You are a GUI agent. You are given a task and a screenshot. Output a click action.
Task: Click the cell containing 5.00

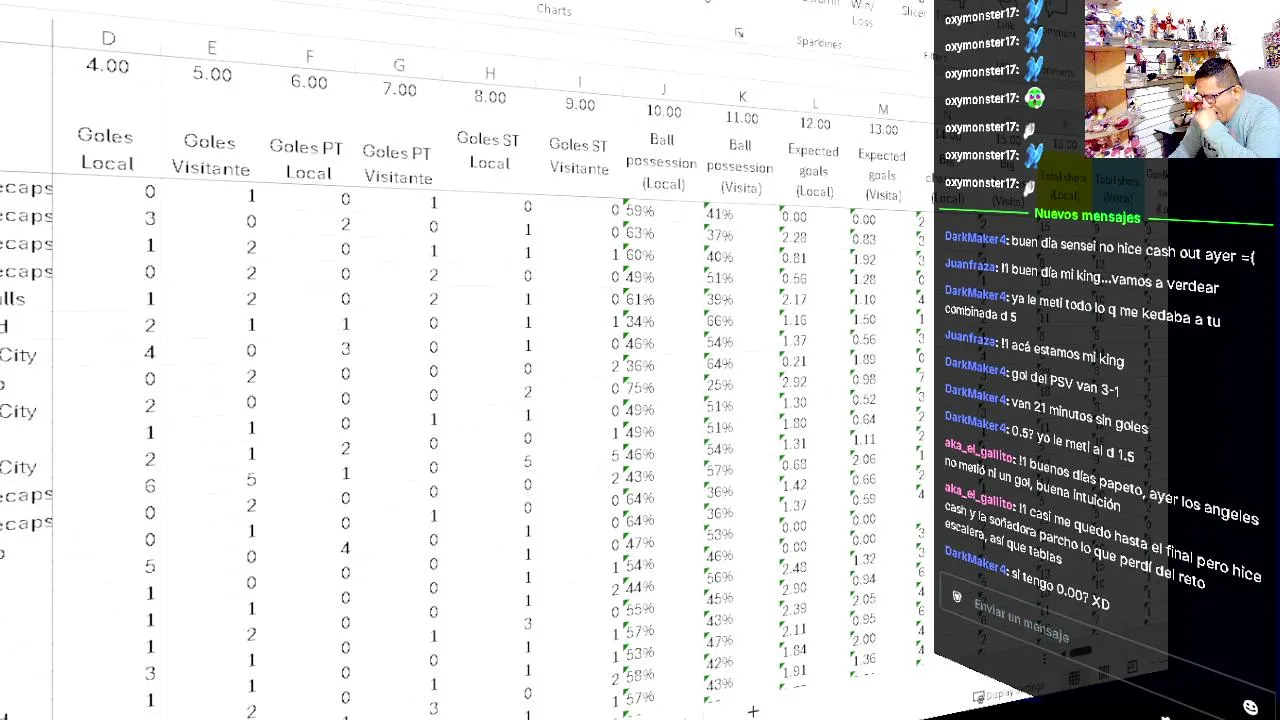pyautogui.click(x=212, y=74)
